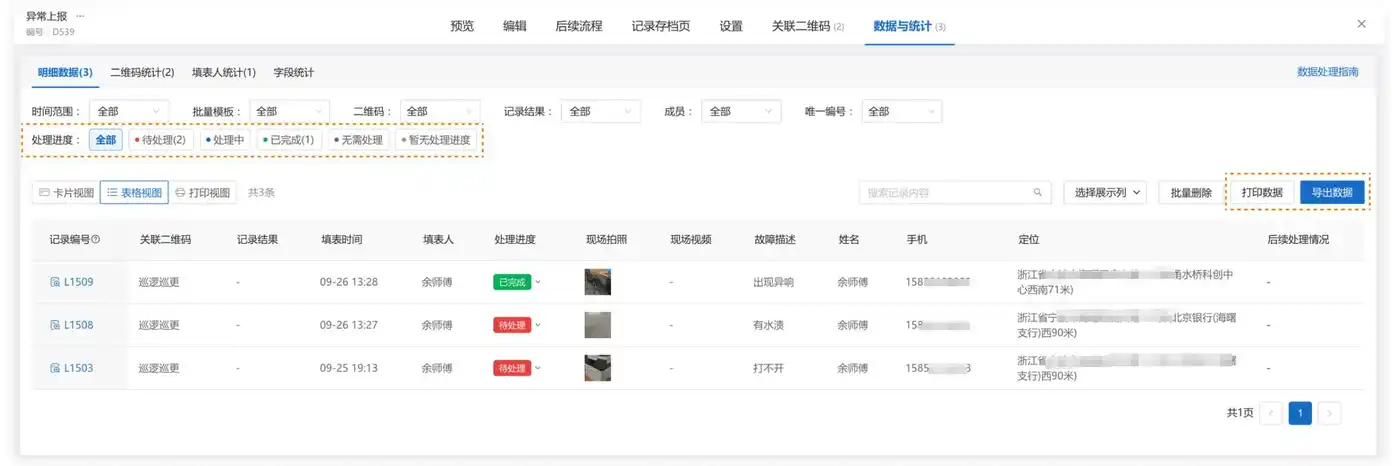Switch to the 记录存档页 tab
The image size is (1400, 466).
coord(661,26)
